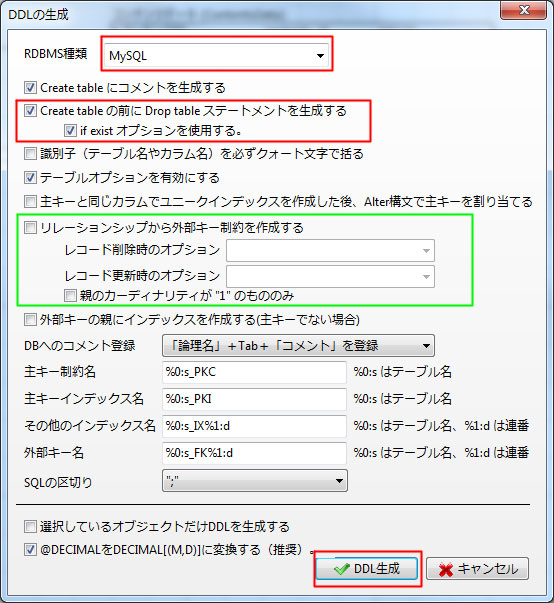
Task: Click the 主キー制約名 input field
Action: (254, 372)
